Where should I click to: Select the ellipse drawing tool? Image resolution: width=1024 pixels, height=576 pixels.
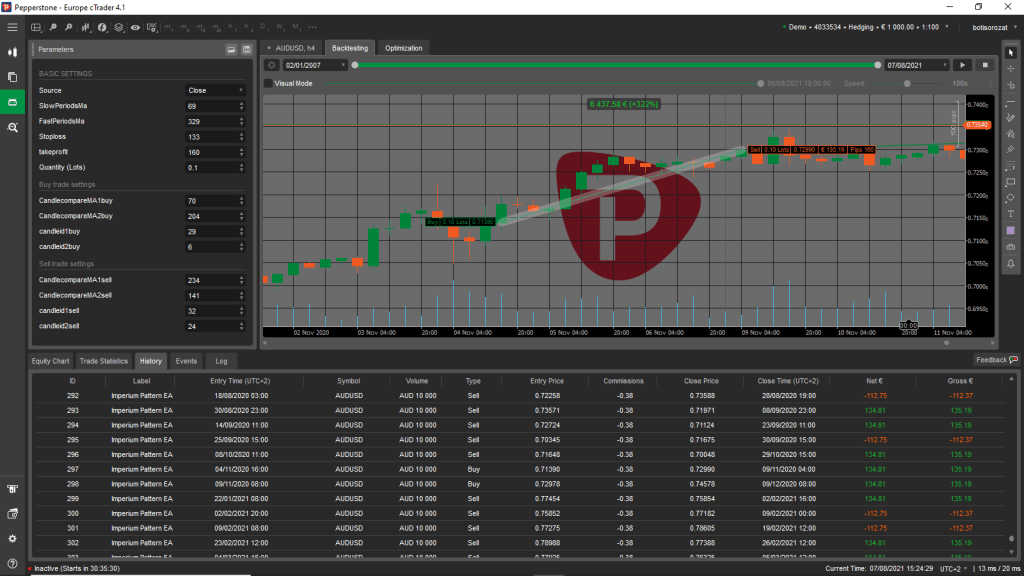point(1011,197)
